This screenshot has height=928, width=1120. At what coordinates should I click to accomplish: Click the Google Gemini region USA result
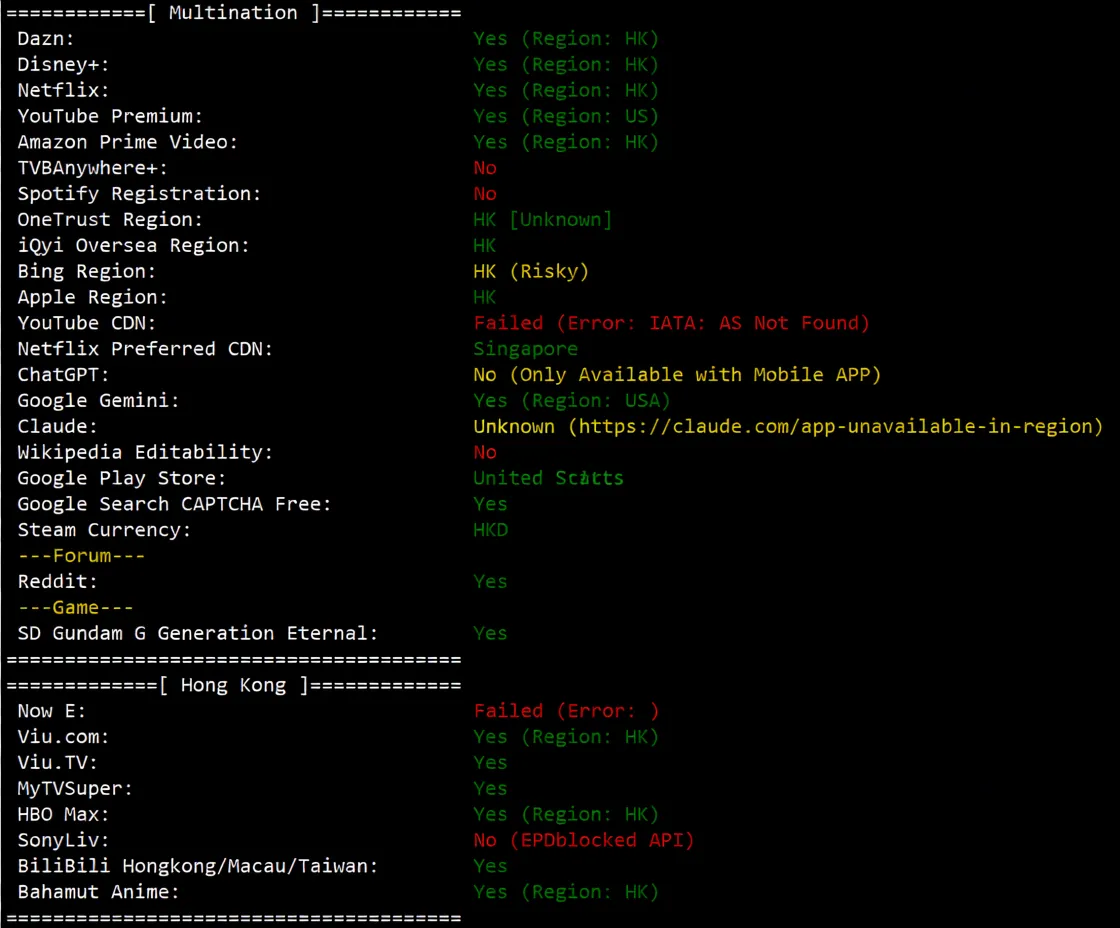[x=571, y=401]
